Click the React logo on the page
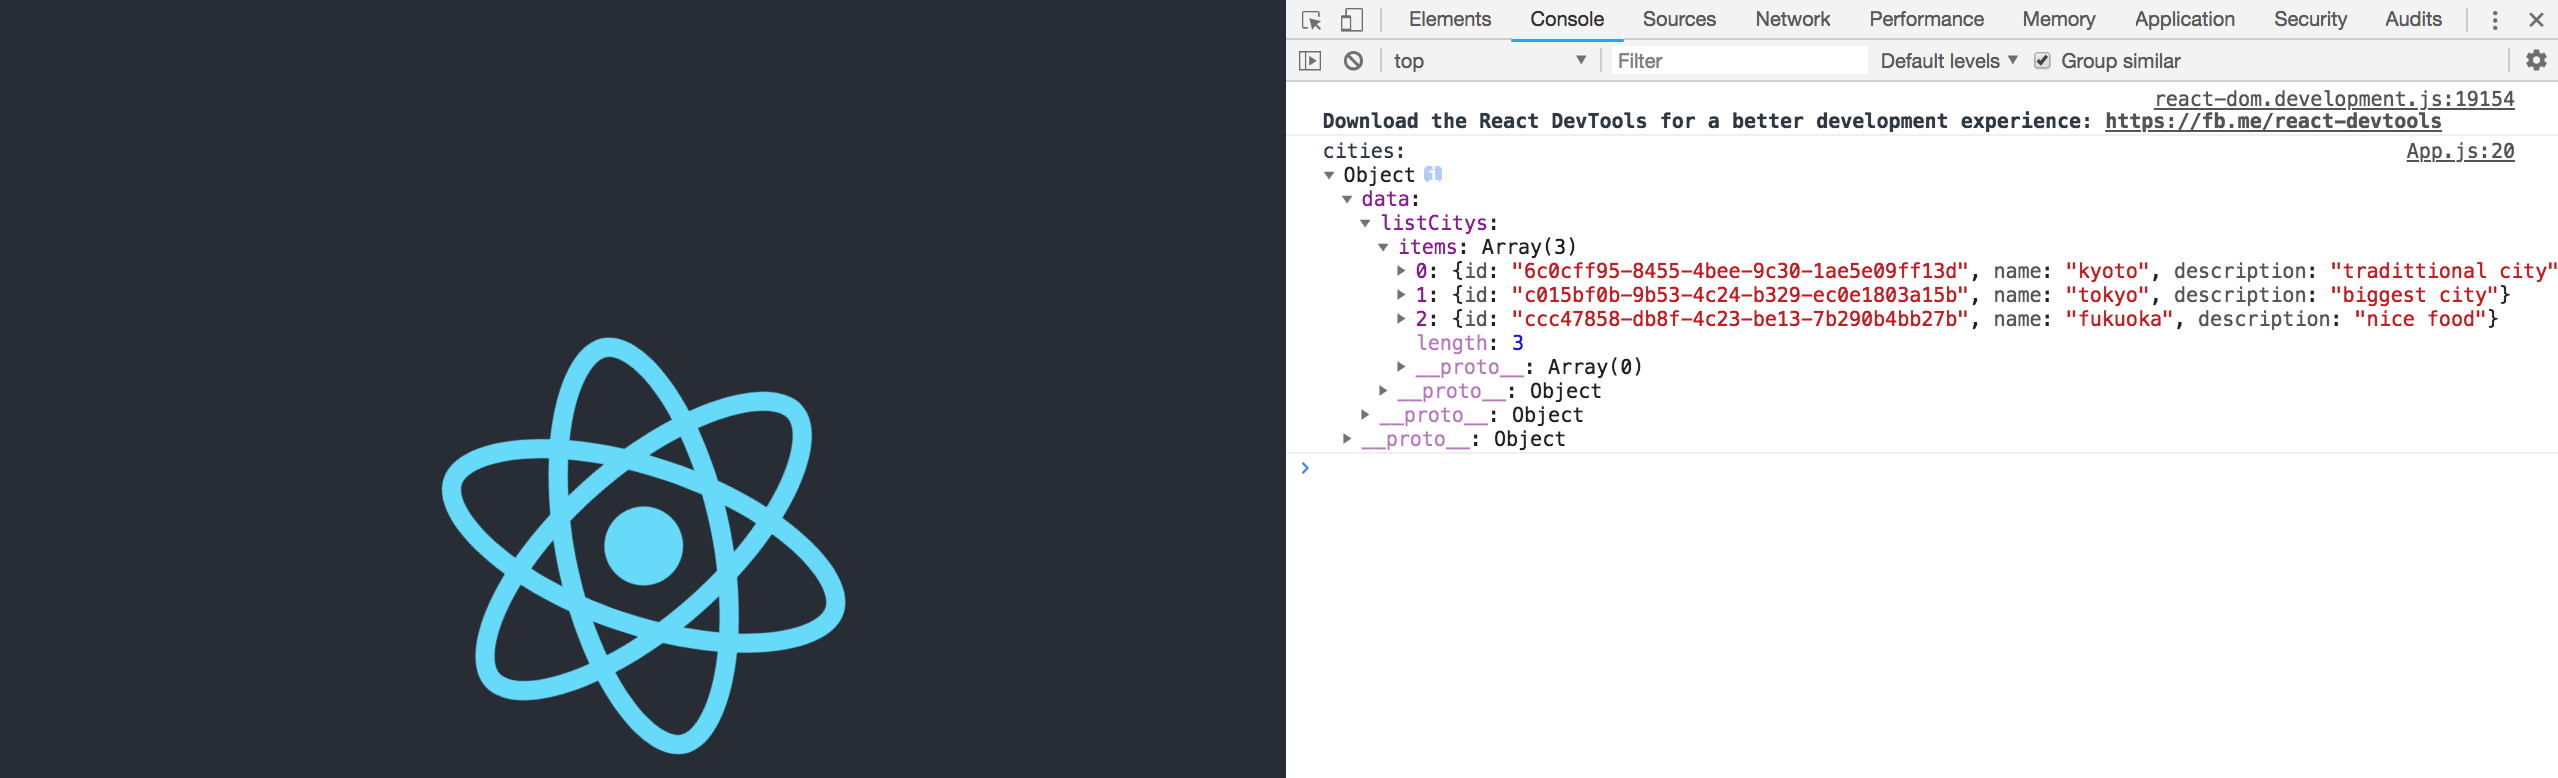 [643, 546]
